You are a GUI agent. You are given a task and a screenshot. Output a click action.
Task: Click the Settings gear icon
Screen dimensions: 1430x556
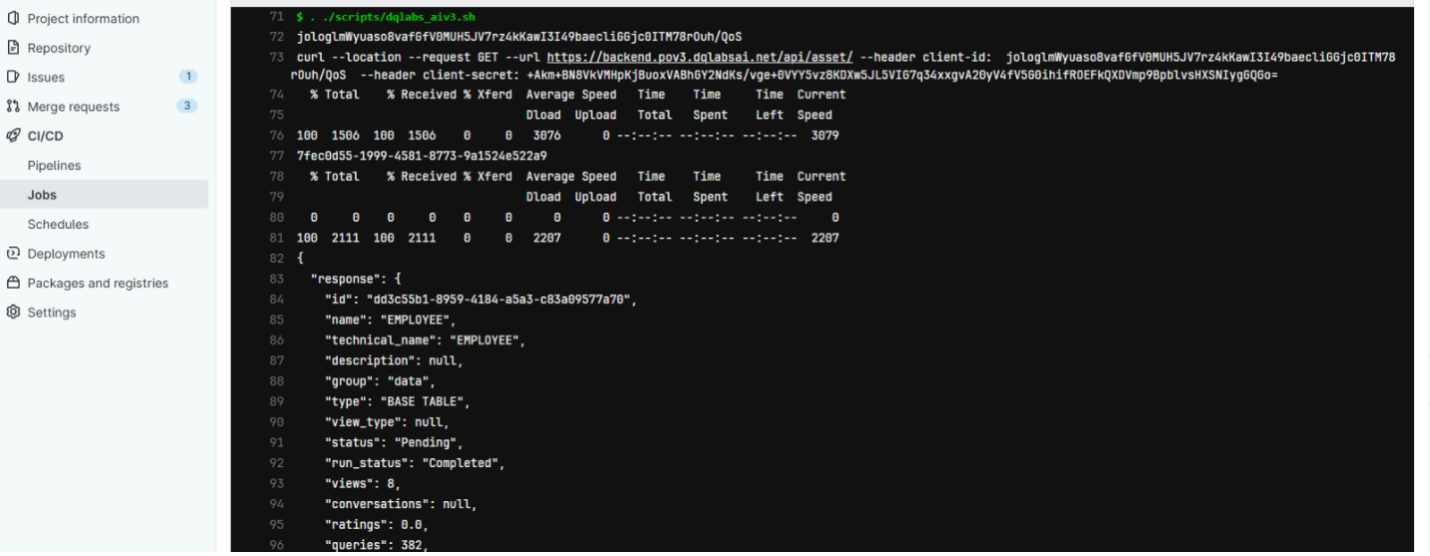tap(13, 312)
